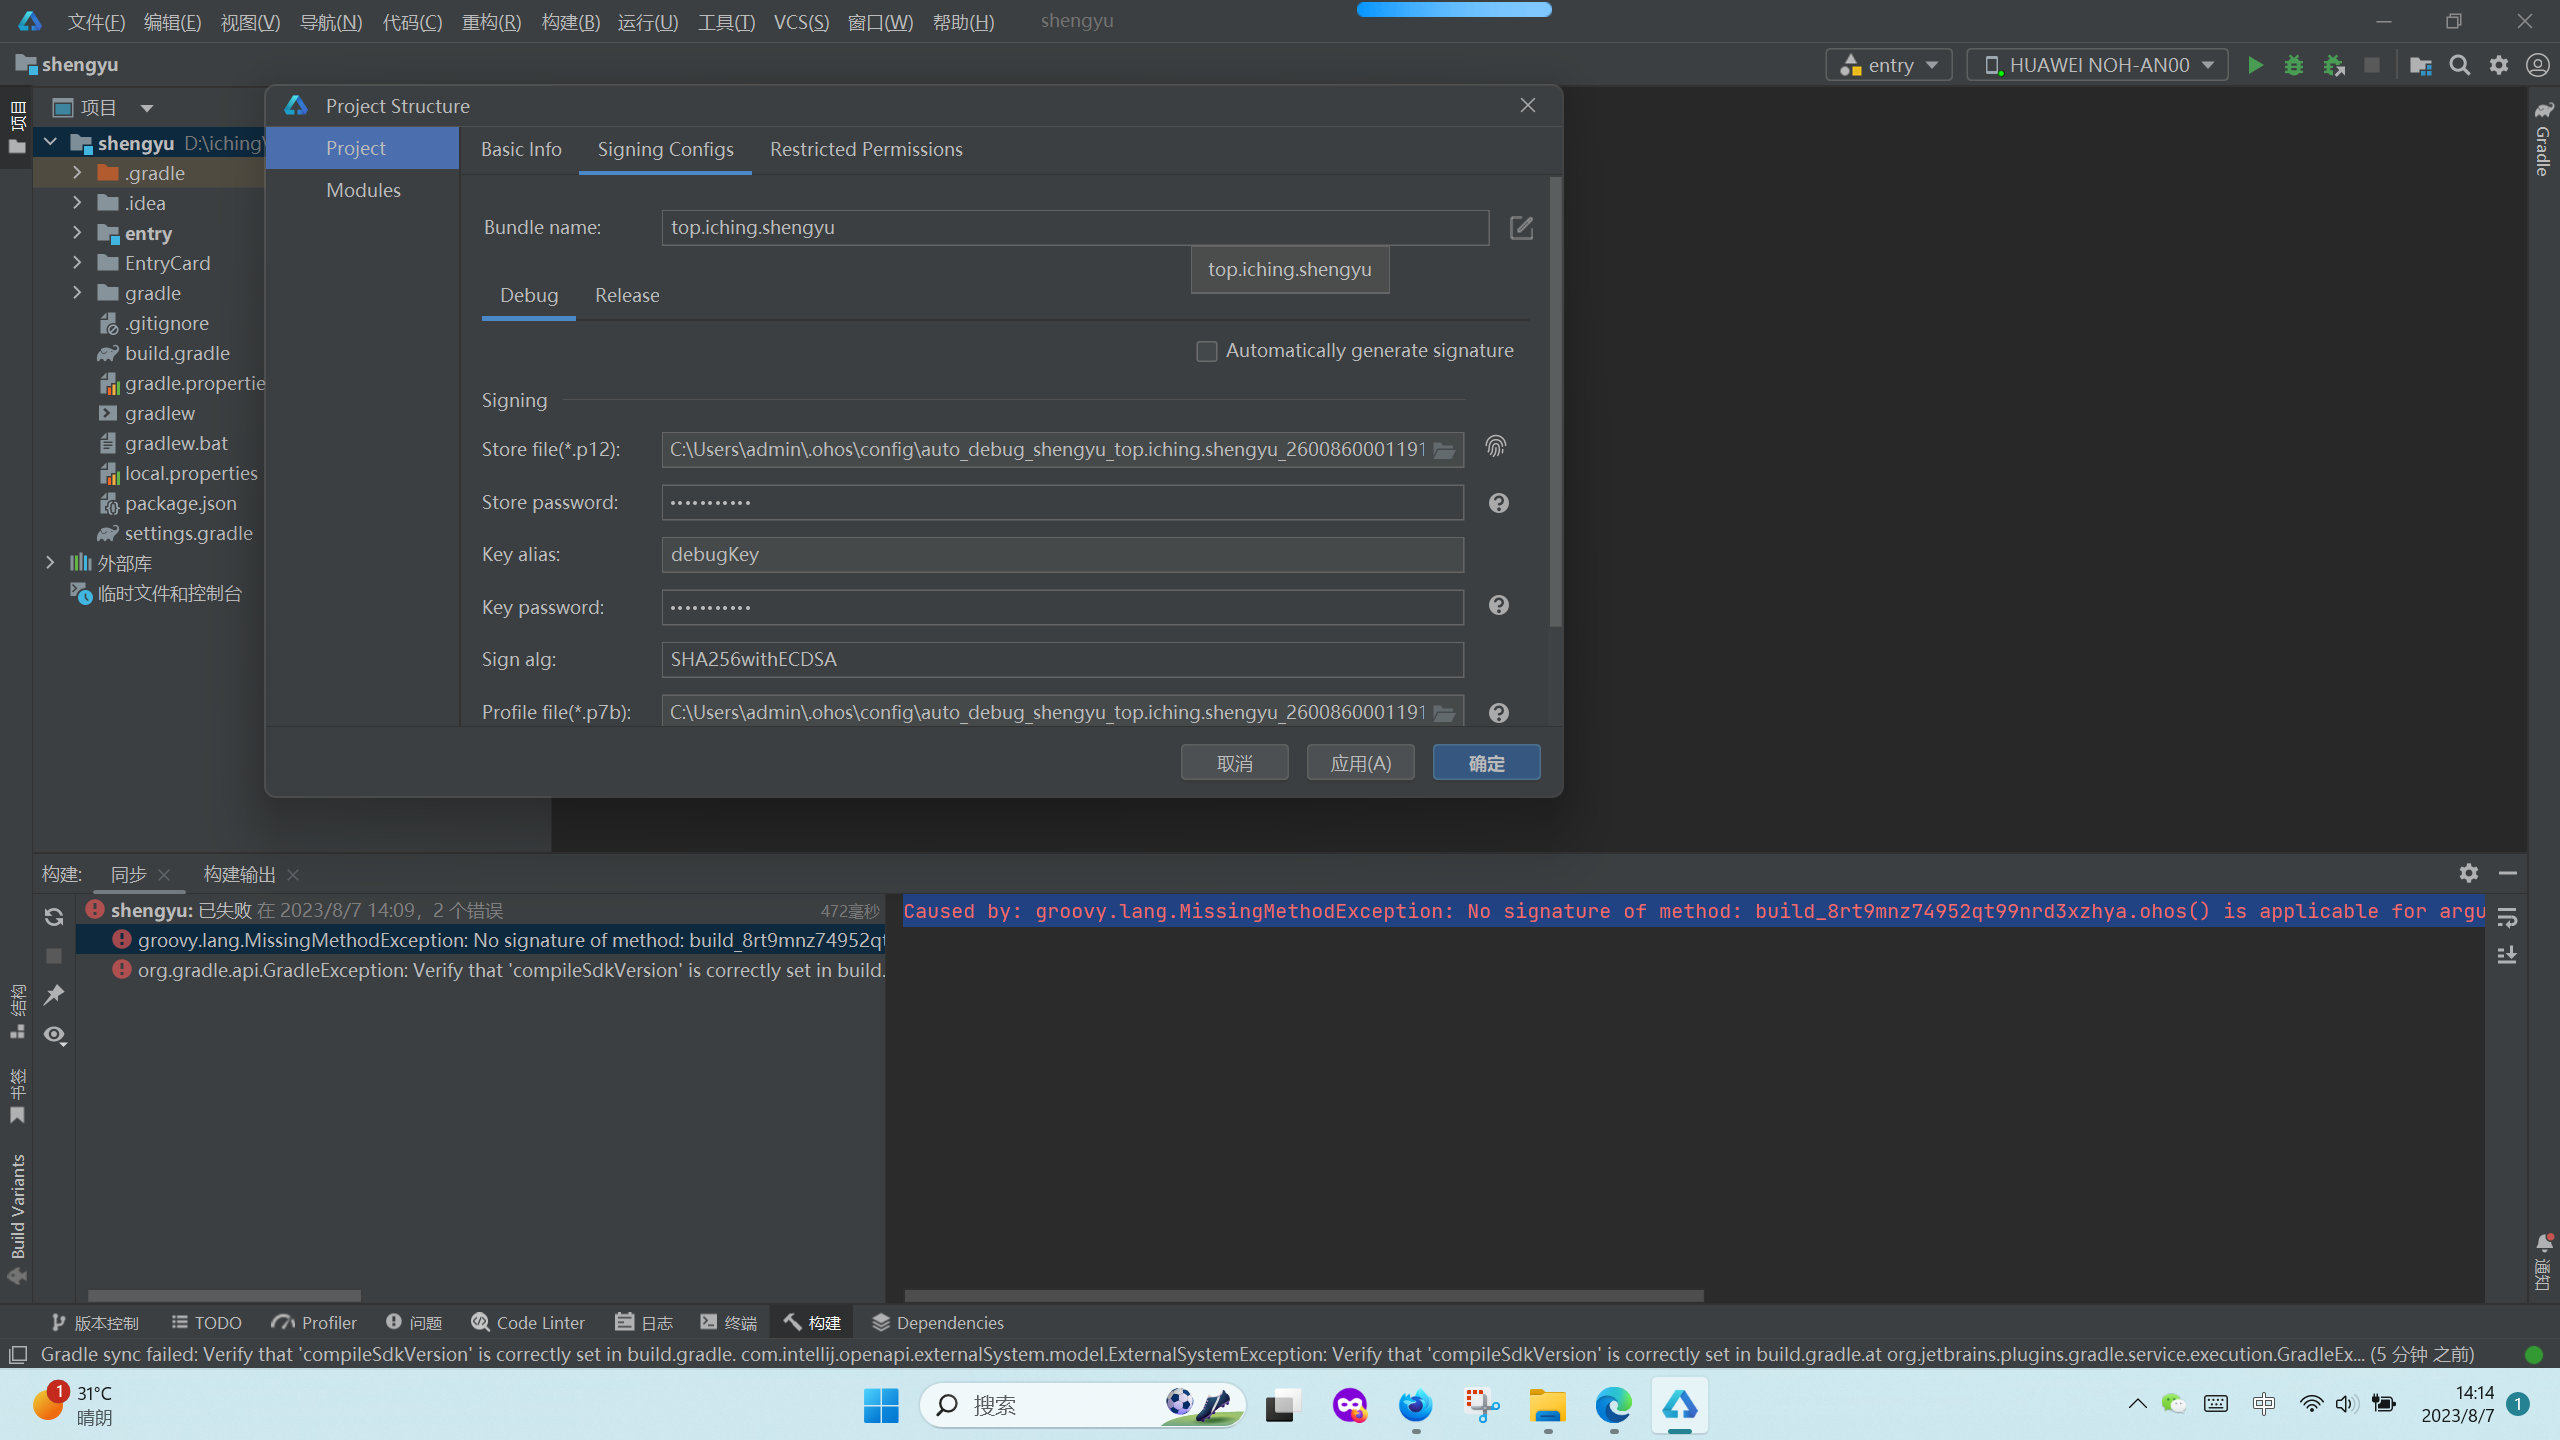Click Attach Debugger to Process icon
This screenshot has width=2560, height=1440.
coord(2334,65)
